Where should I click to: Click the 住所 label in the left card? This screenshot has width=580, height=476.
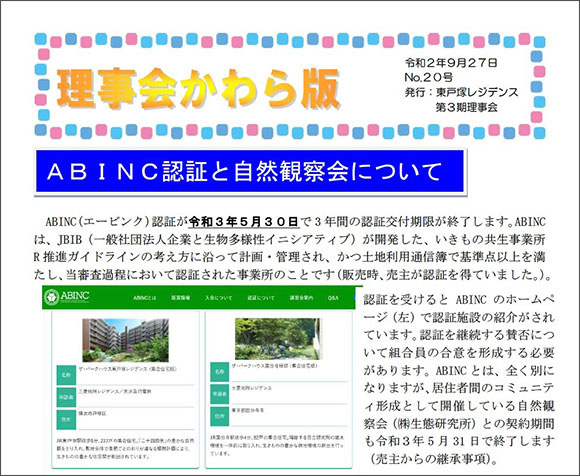66,420
